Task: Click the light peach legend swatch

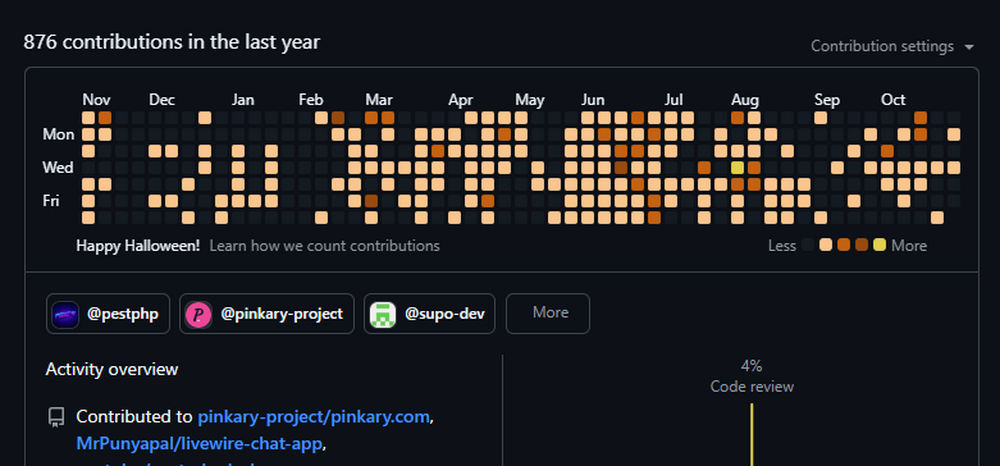Action: coord(826,245)
